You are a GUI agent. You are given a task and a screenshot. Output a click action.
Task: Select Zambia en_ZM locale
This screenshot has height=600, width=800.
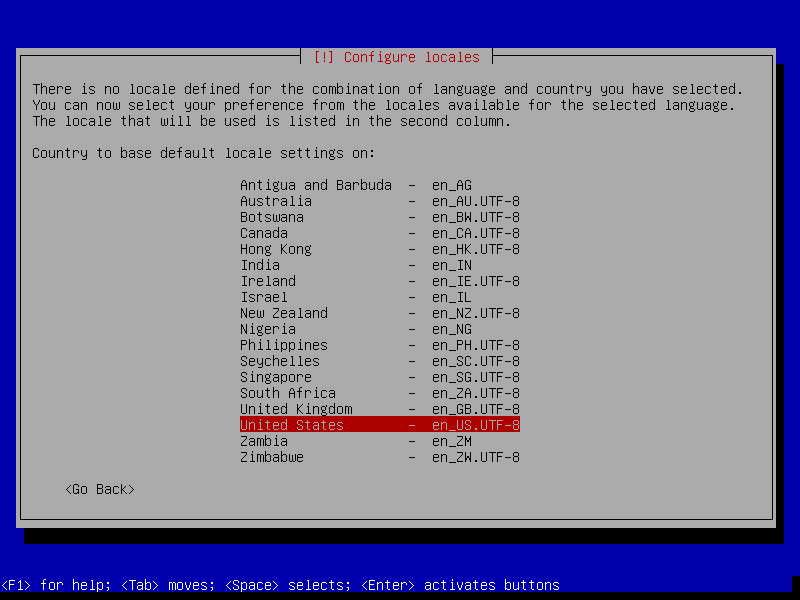click(x=264, y=440)
